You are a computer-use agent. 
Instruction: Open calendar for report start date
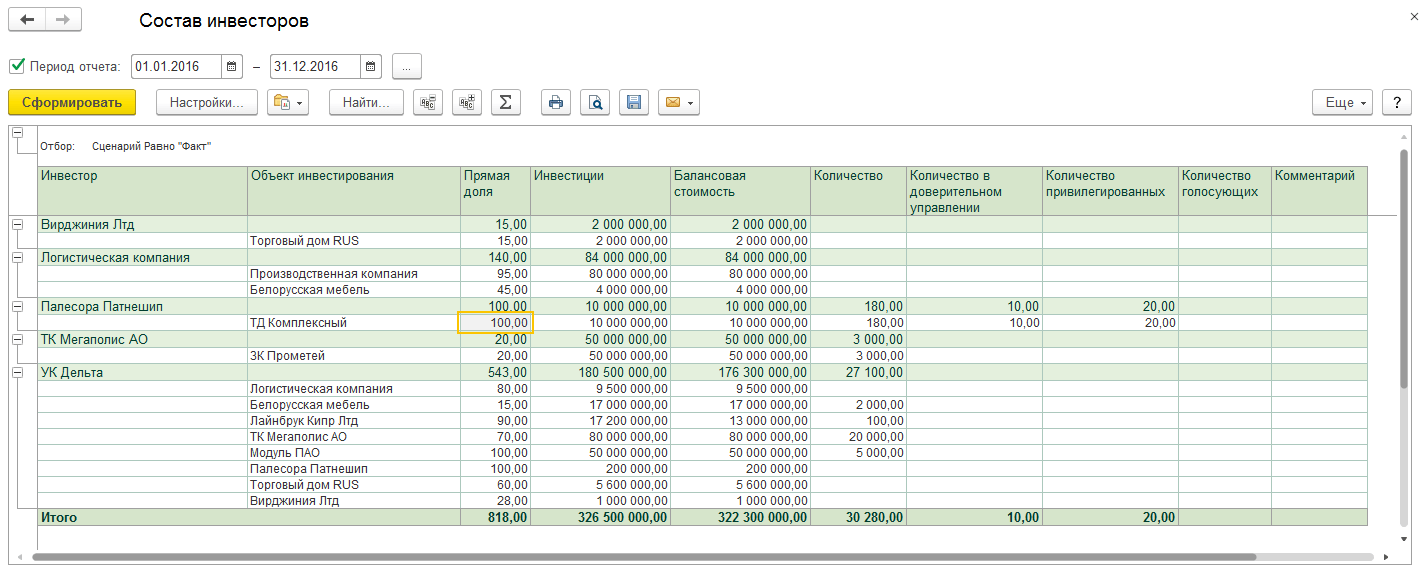[232, 67]
